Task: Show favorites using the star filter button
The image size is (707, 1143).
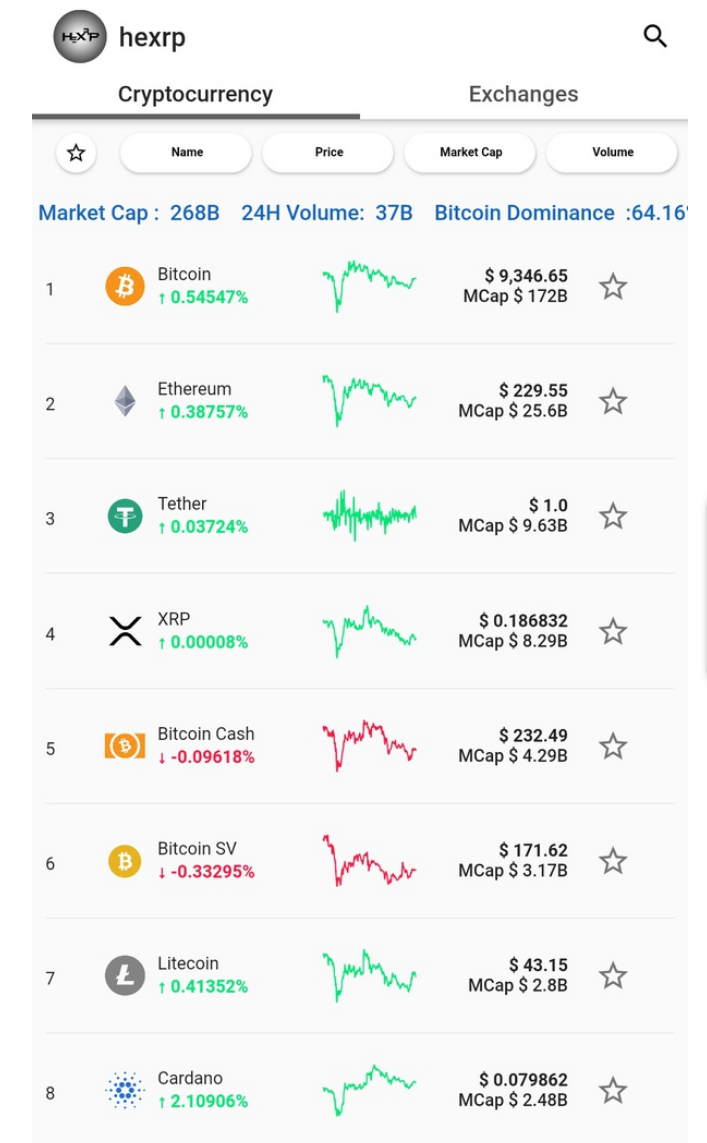Action: (76, 152)
